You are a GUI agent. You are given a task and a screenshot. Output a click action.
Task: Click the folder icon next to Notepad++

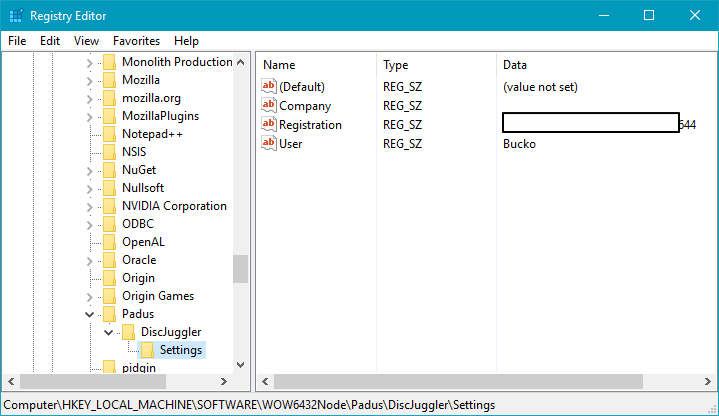110,134
